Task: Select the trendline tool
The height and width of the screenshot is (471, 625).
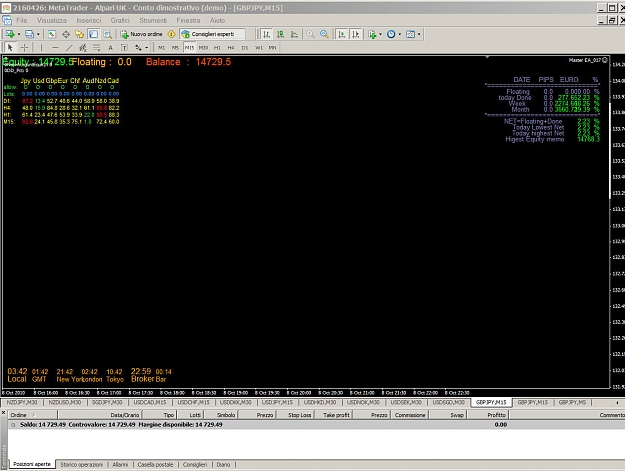Action: point(69,48)
